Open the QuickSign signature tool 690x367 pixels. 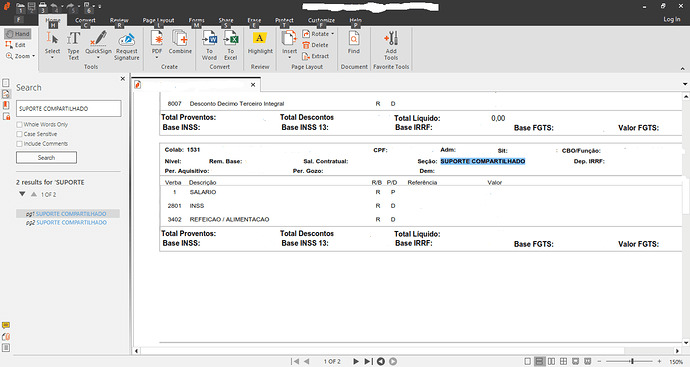pos(98,45)
